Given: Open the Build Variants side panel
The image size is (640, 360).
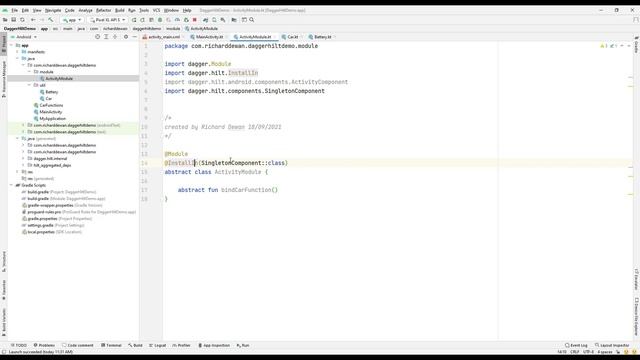Looking at the screenshot, I should click(4, 322).
